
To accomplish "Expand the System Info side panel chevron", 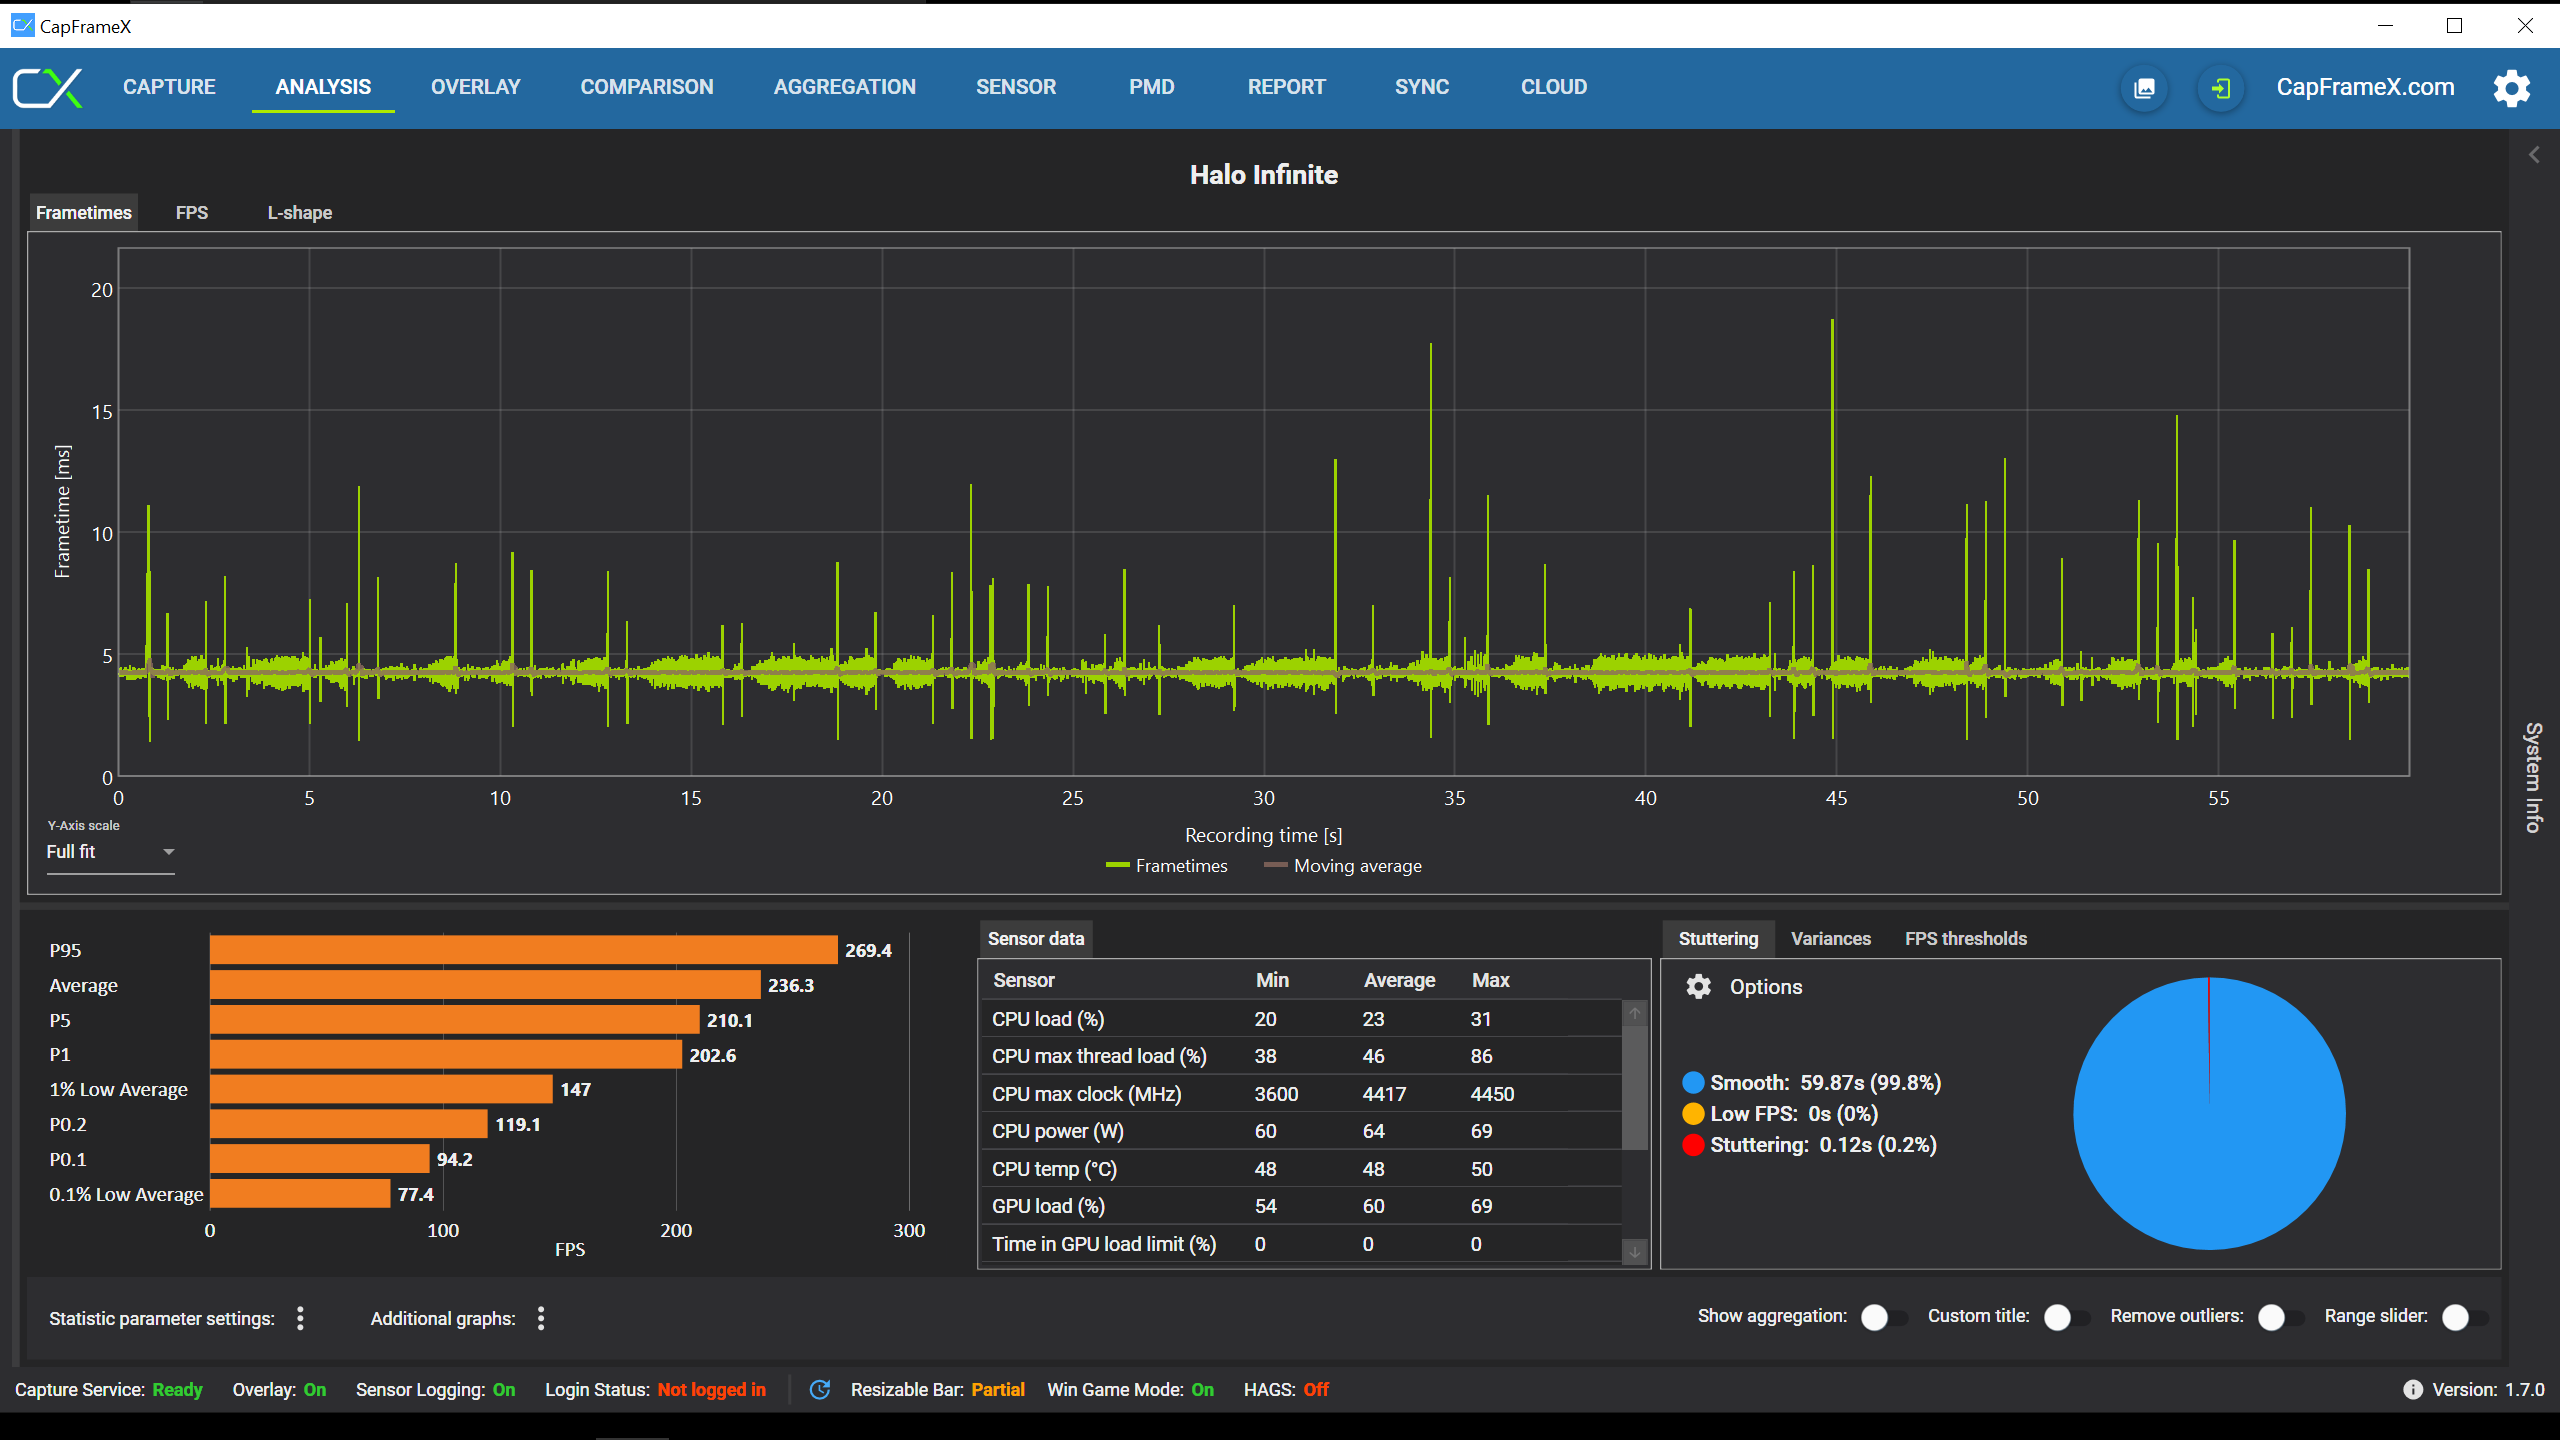I will (2534, 155).
